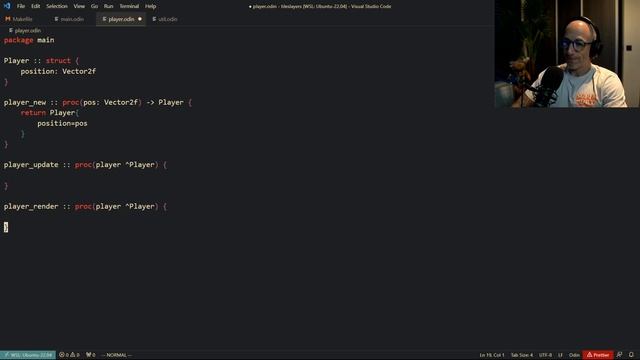Click the 'position=pos' line in the editor
This screenshot has width=640, height=360.
pyautogui.click(x=62, y=123)
